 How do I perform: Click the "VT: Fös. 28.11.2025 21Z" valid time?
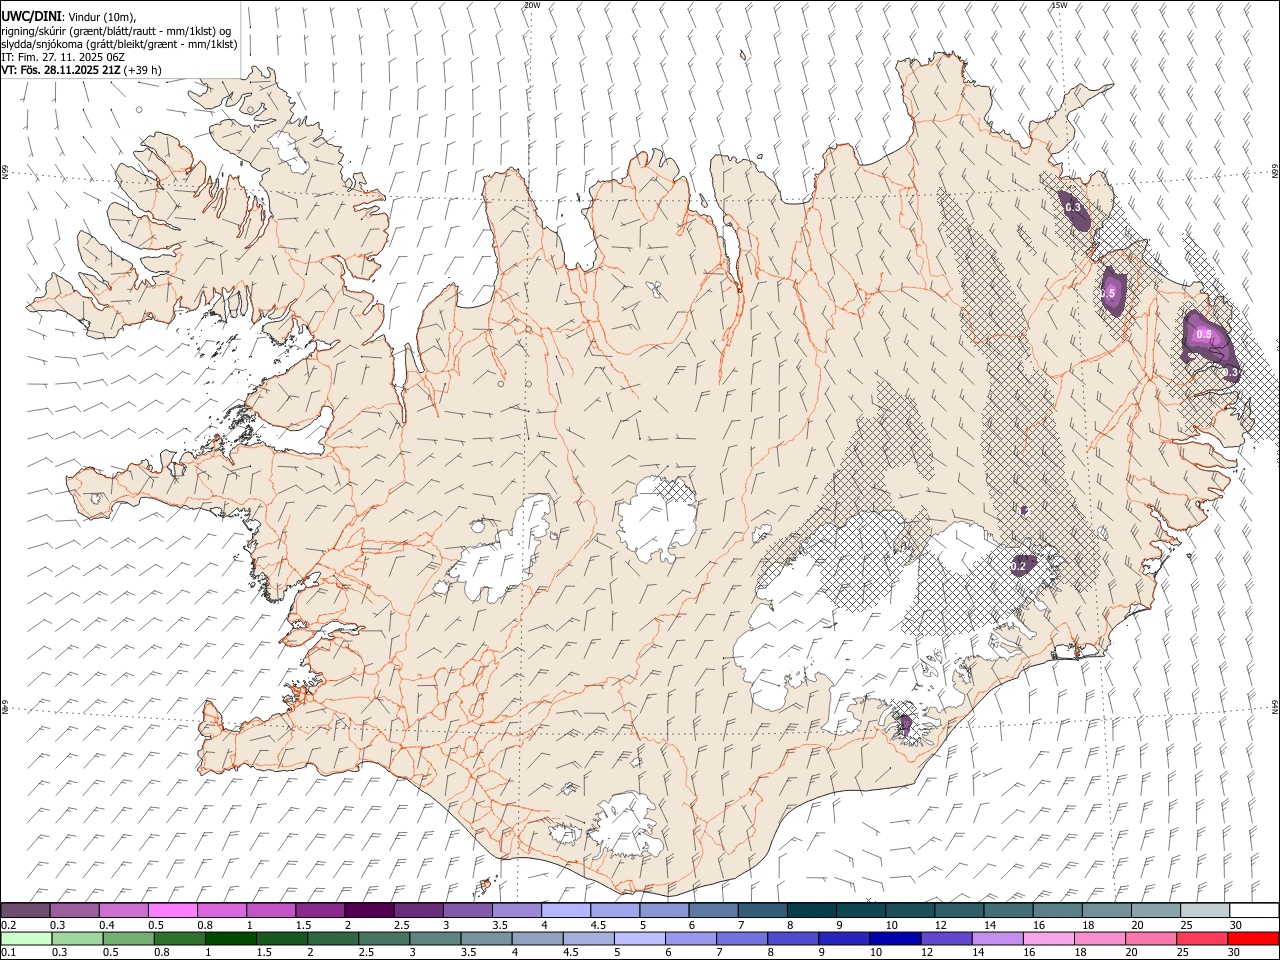61,70
